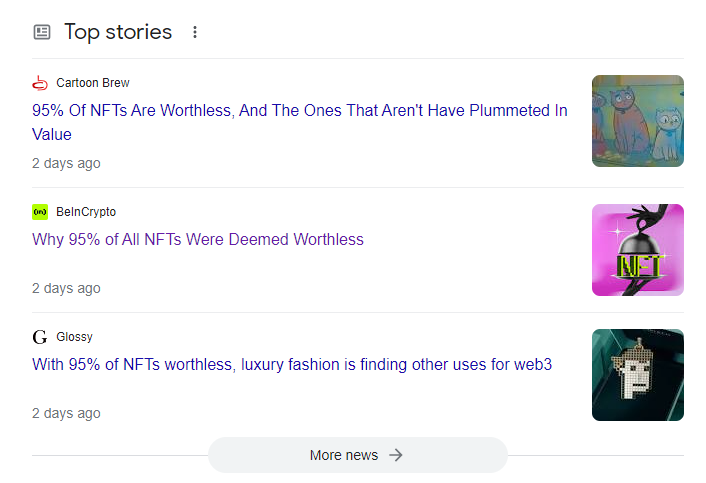Open the luxury fashion web3 article link
Screen dimensions: 706x483
[x=292, y=364]
